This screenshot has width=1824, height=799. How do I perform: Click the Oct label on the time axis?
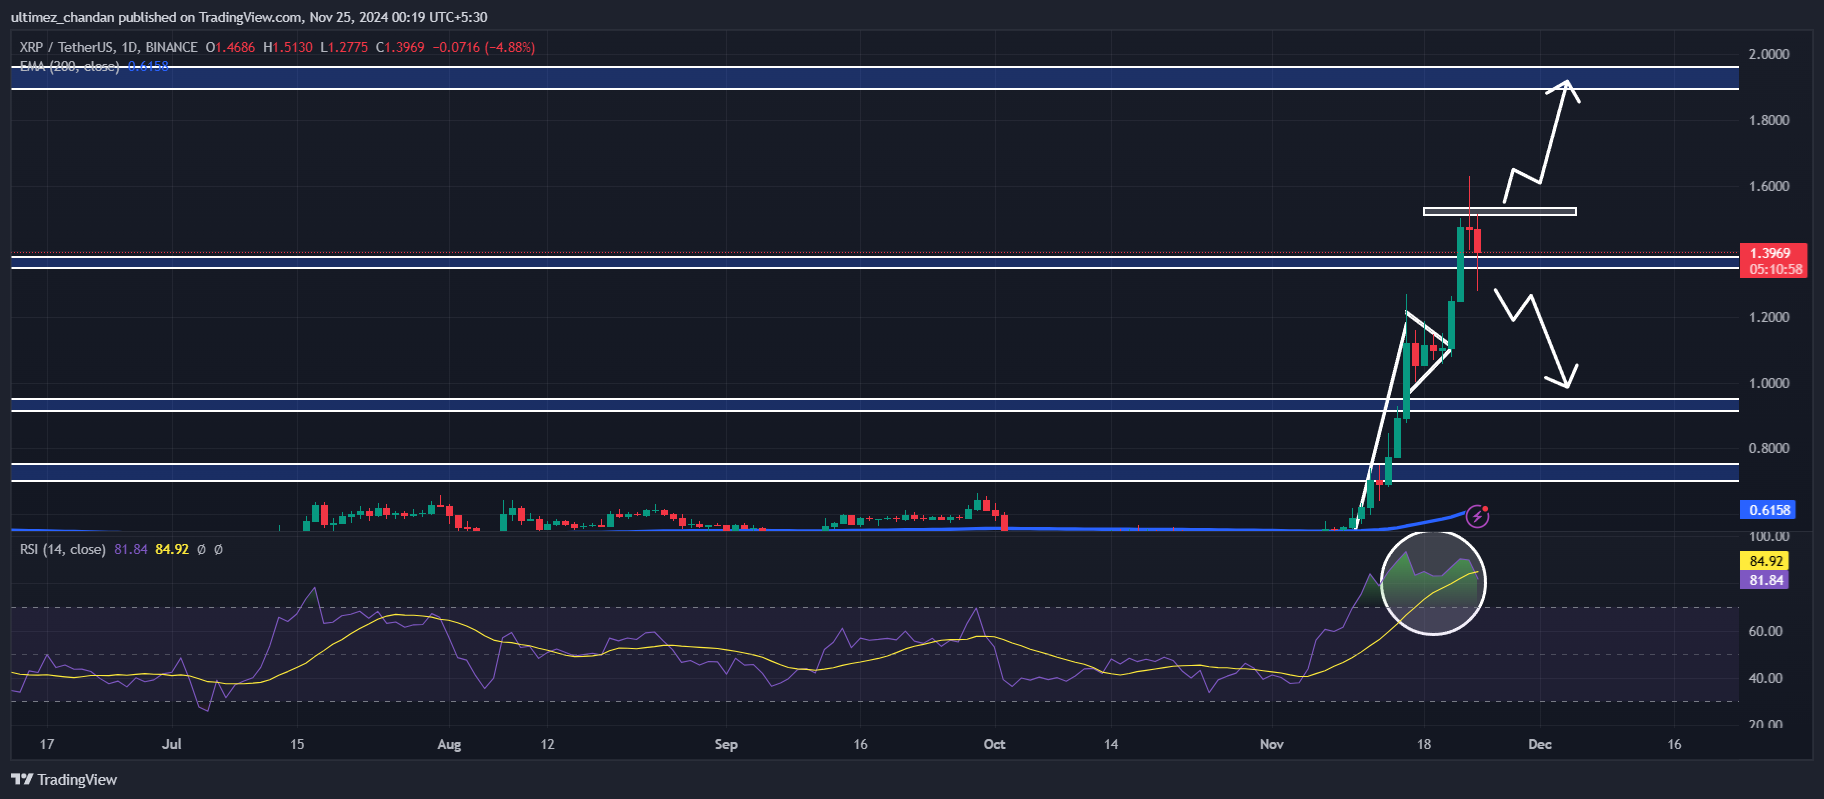click(994, 744)
